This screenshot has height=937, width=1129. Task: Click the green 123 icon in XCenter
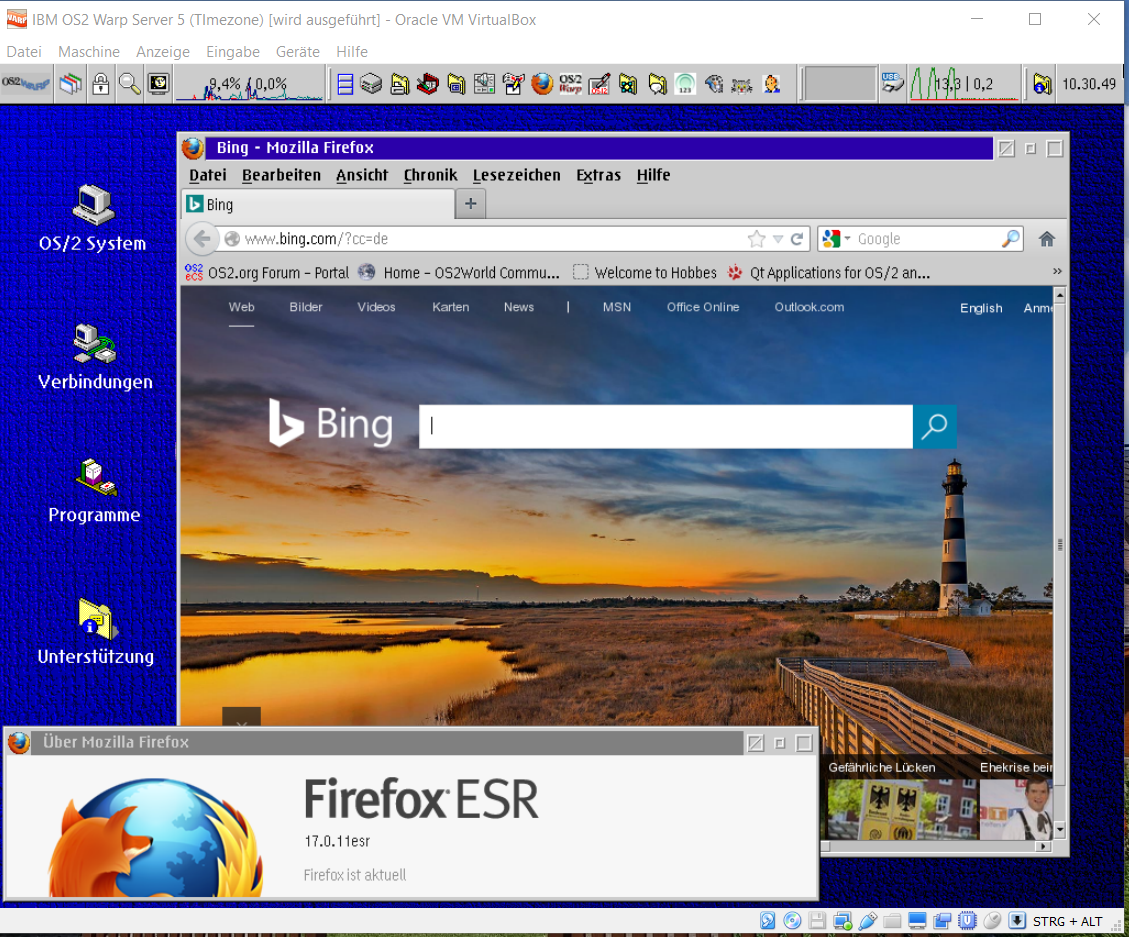click(685, 84)
